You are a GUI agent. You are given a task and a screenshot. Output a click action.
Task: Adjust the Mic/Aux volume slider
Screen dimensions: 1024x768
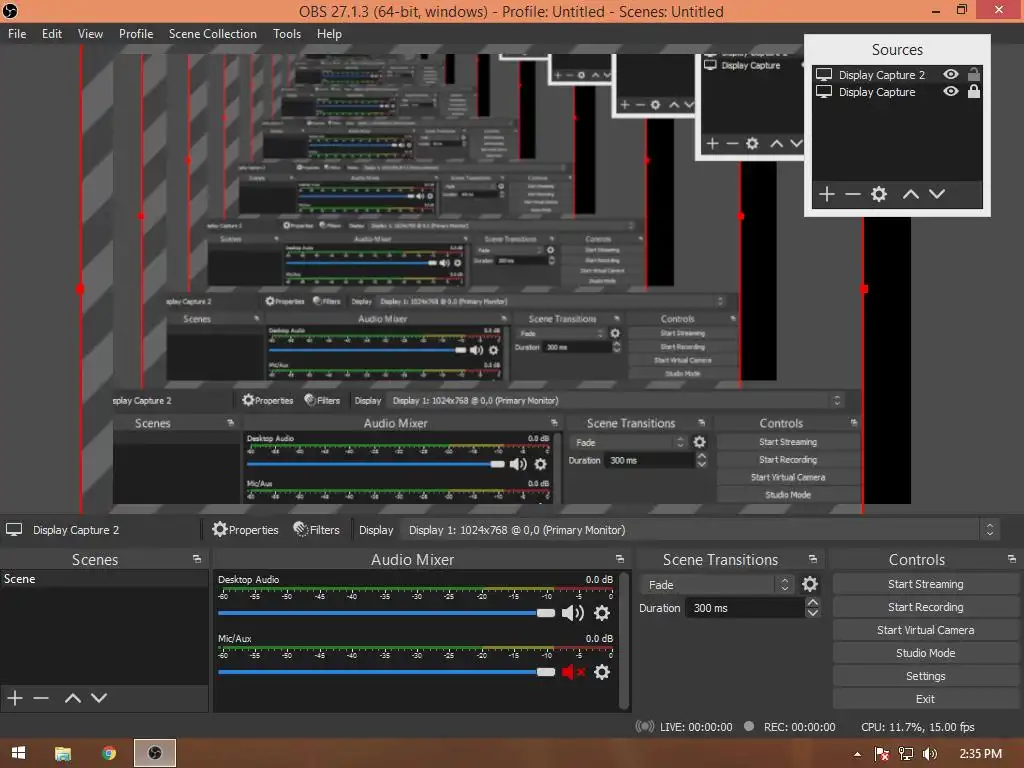tap(387, 672)
